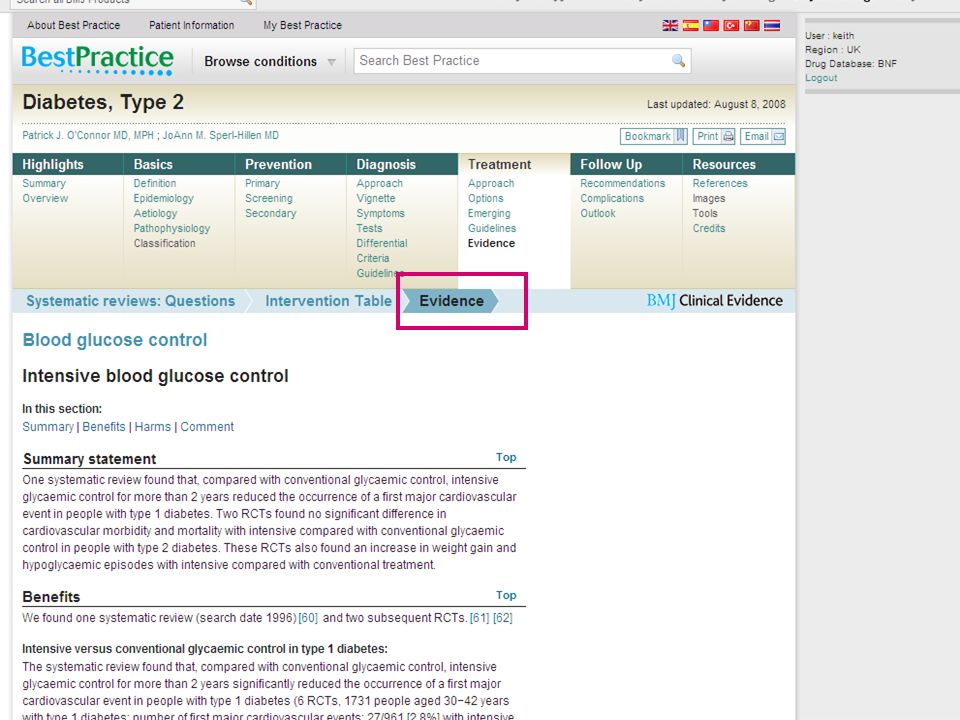960x720 pixels.
Task: Switch to the Follow Up tab
Action: pyautogui.click(x=626, y=164)
